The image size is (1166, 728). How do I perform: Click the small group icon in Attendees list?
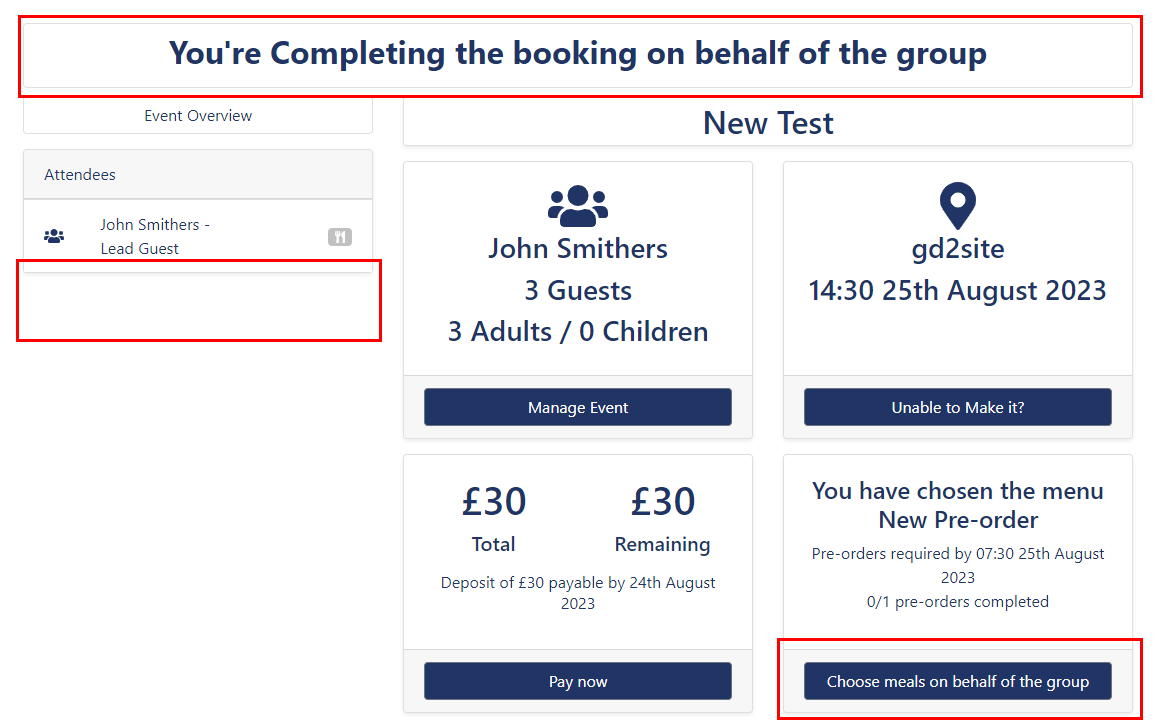54,236
